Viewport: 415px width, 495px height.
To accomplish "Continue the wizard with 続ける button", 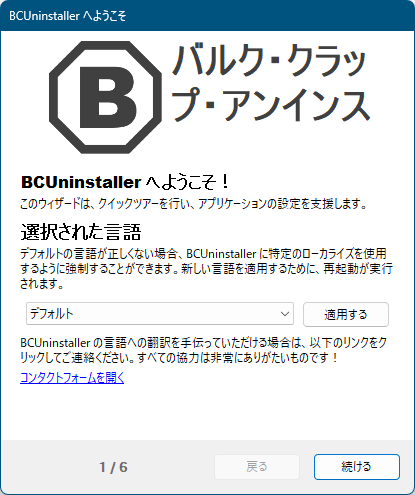I will 357,467.
